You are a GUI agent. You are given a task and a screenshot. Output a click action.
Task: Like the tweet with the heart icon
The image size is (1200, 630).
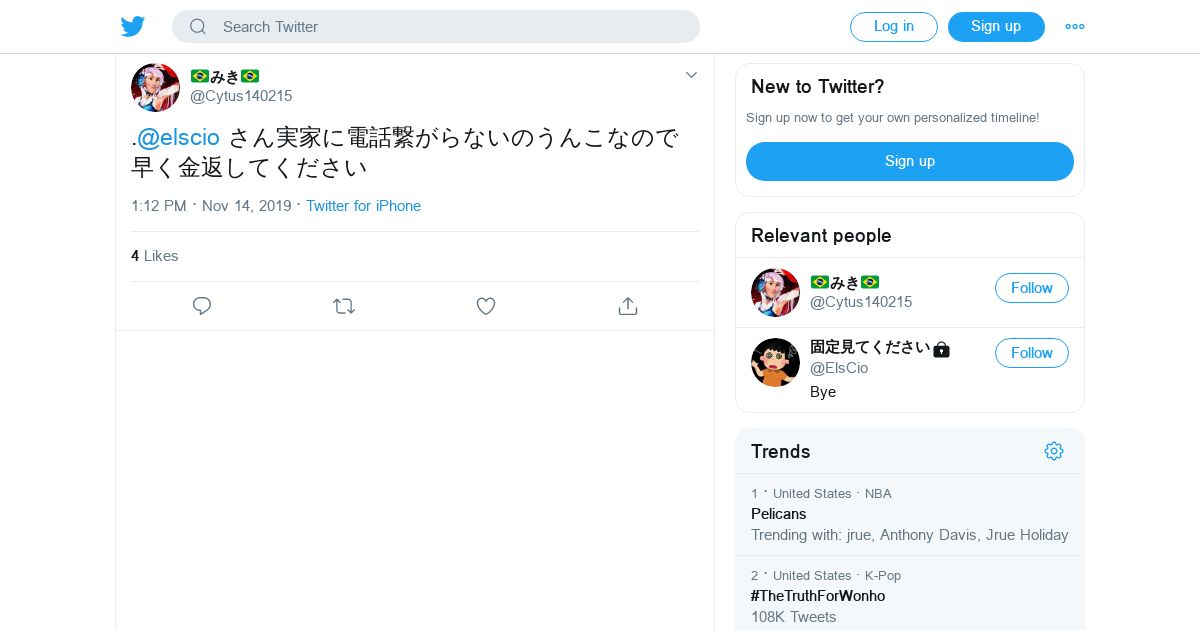pos(486,306)
